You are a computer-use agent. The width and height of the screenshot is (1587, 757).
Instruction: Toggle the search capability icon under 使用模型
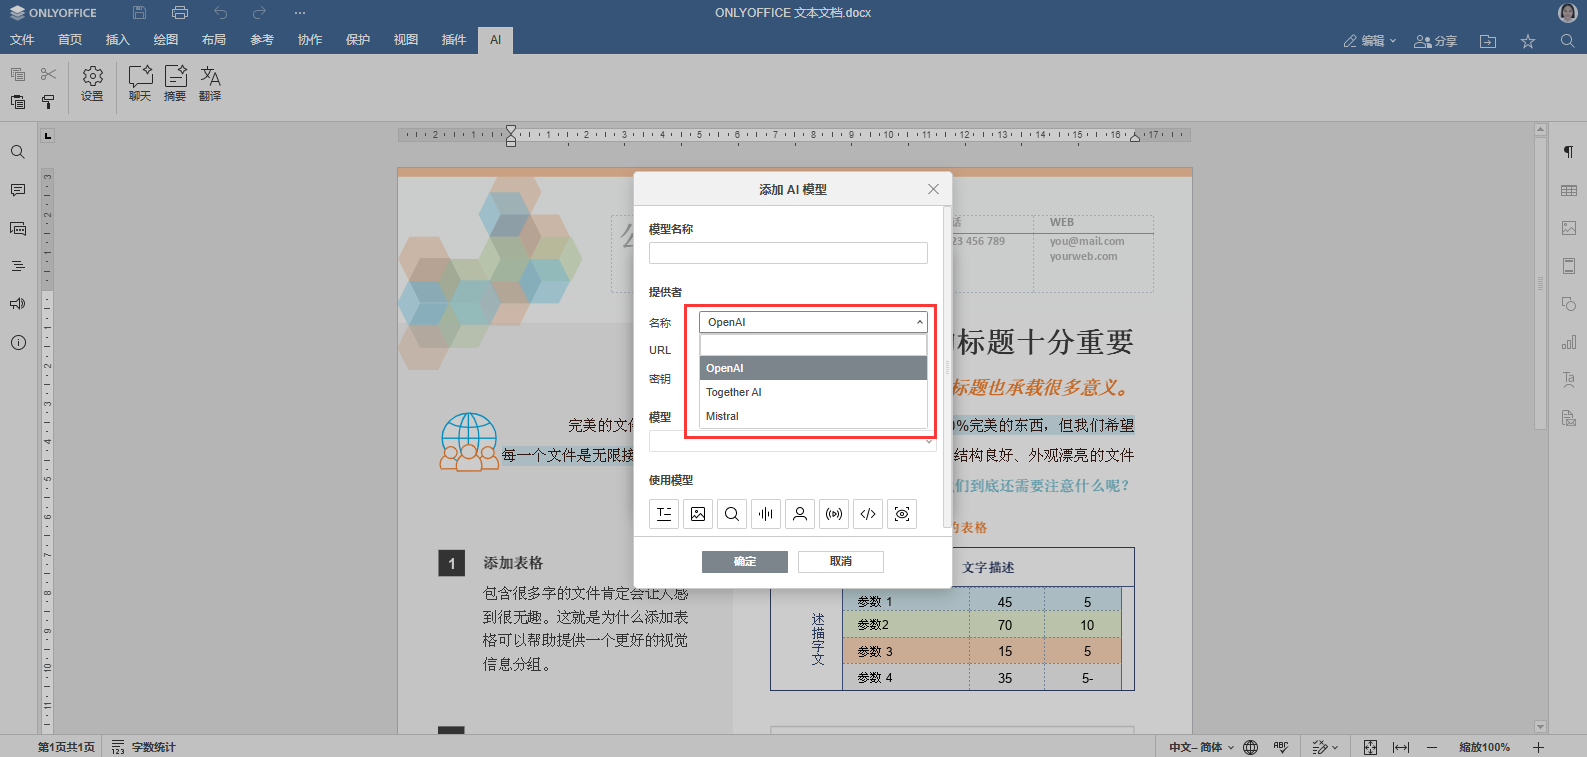tap(732, 514)
